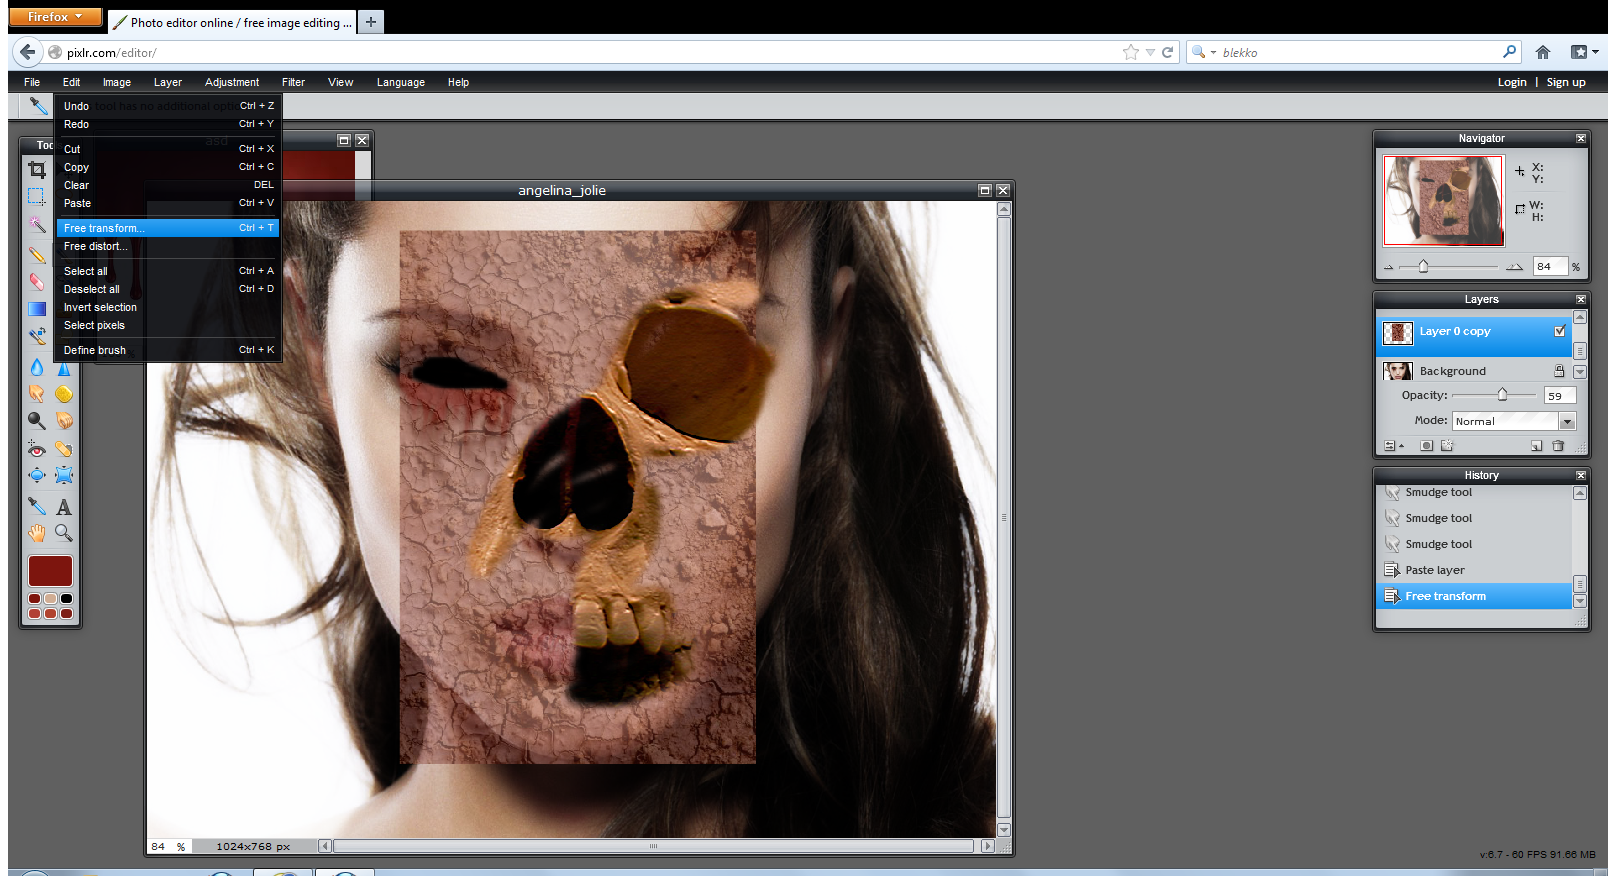
Task: Choose Define brush menu entry
Action: pos(168,350)
